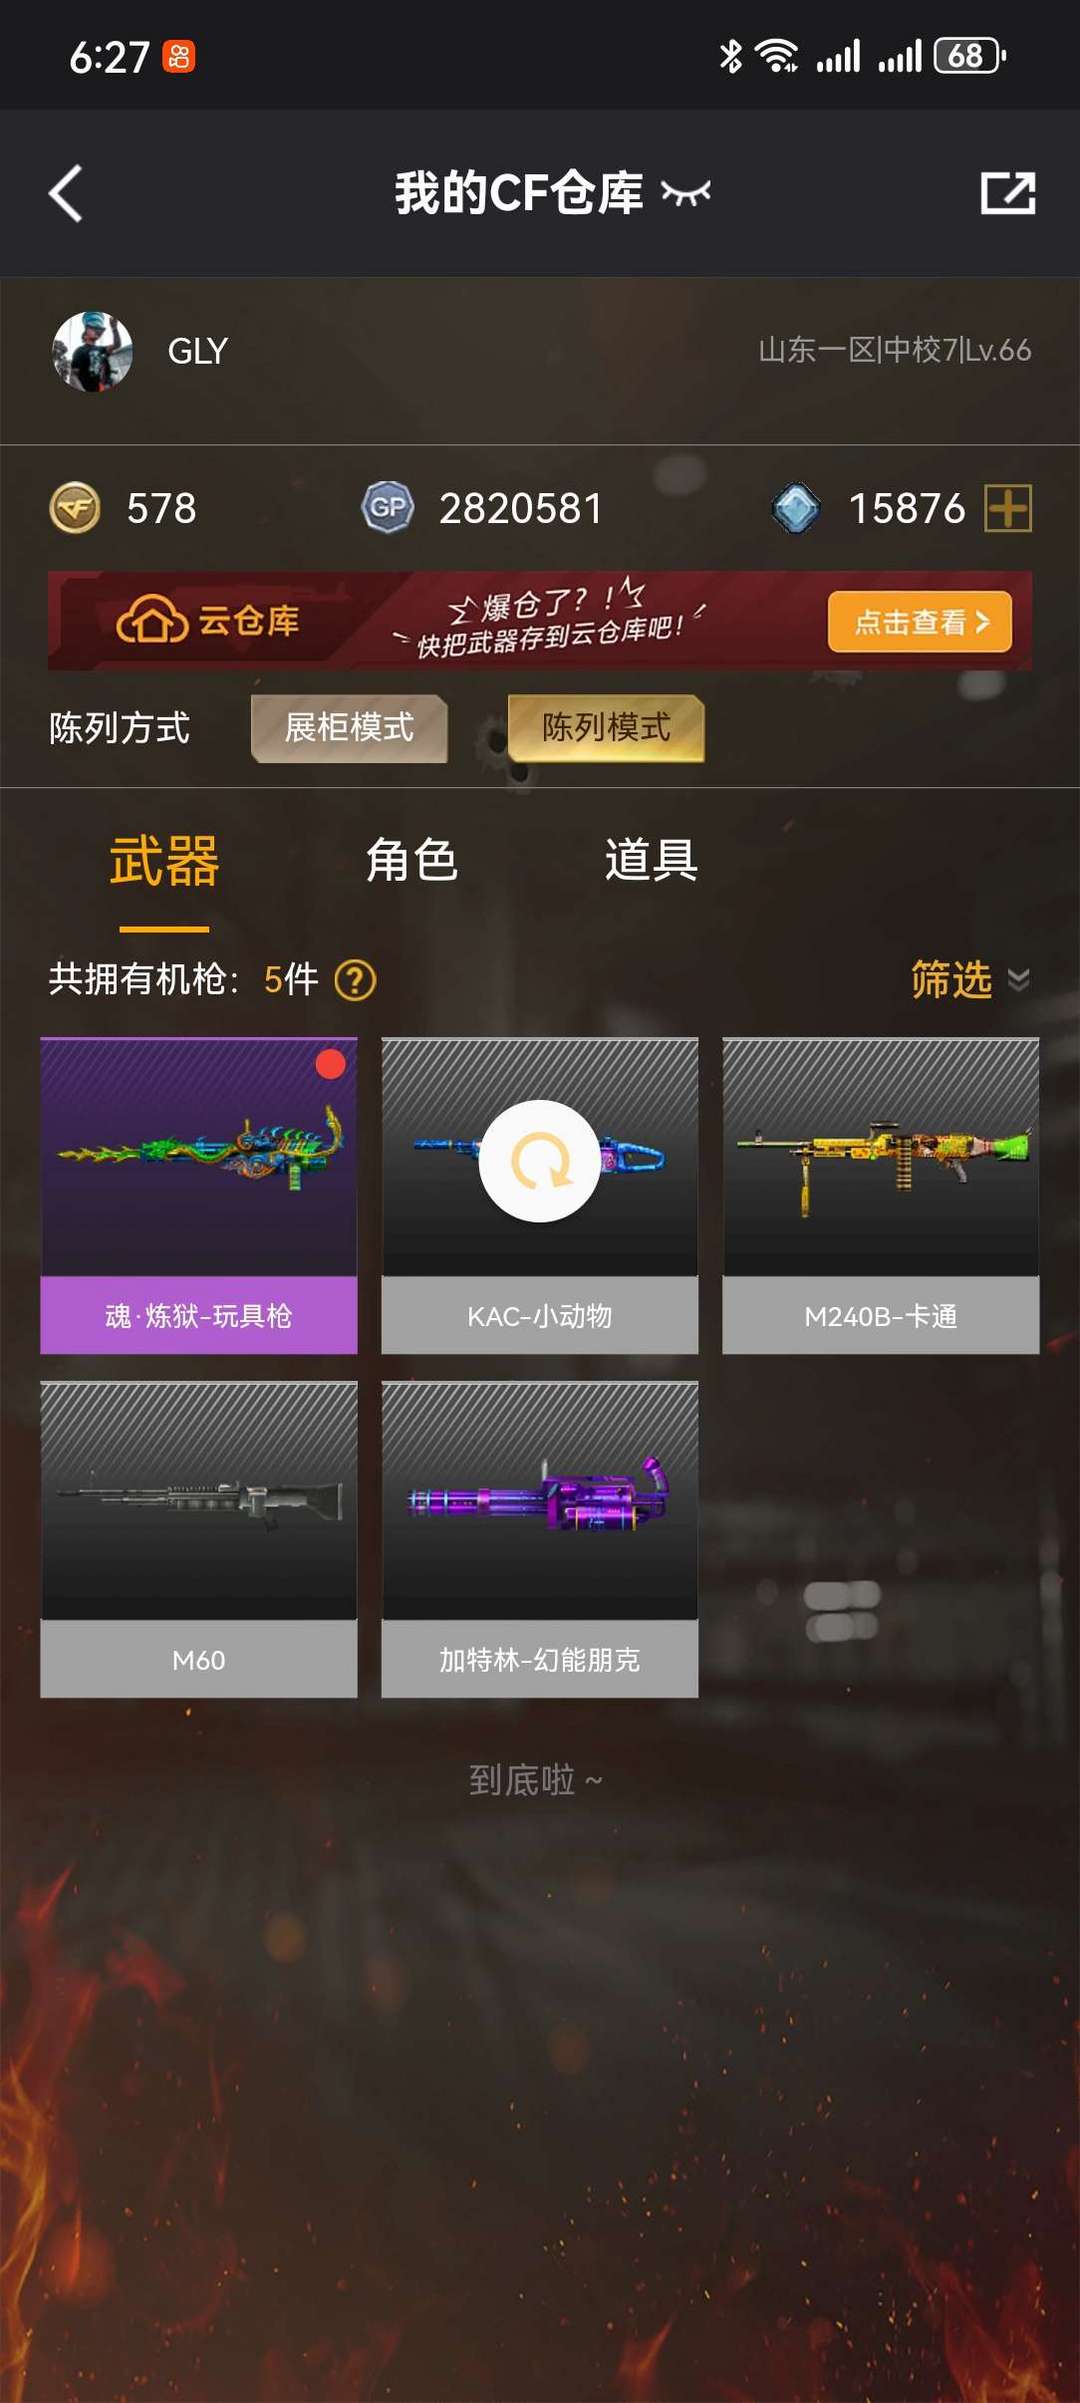The image size is (1080, 2403).
Task: Tap the GP currency icon
Action: 388,508
